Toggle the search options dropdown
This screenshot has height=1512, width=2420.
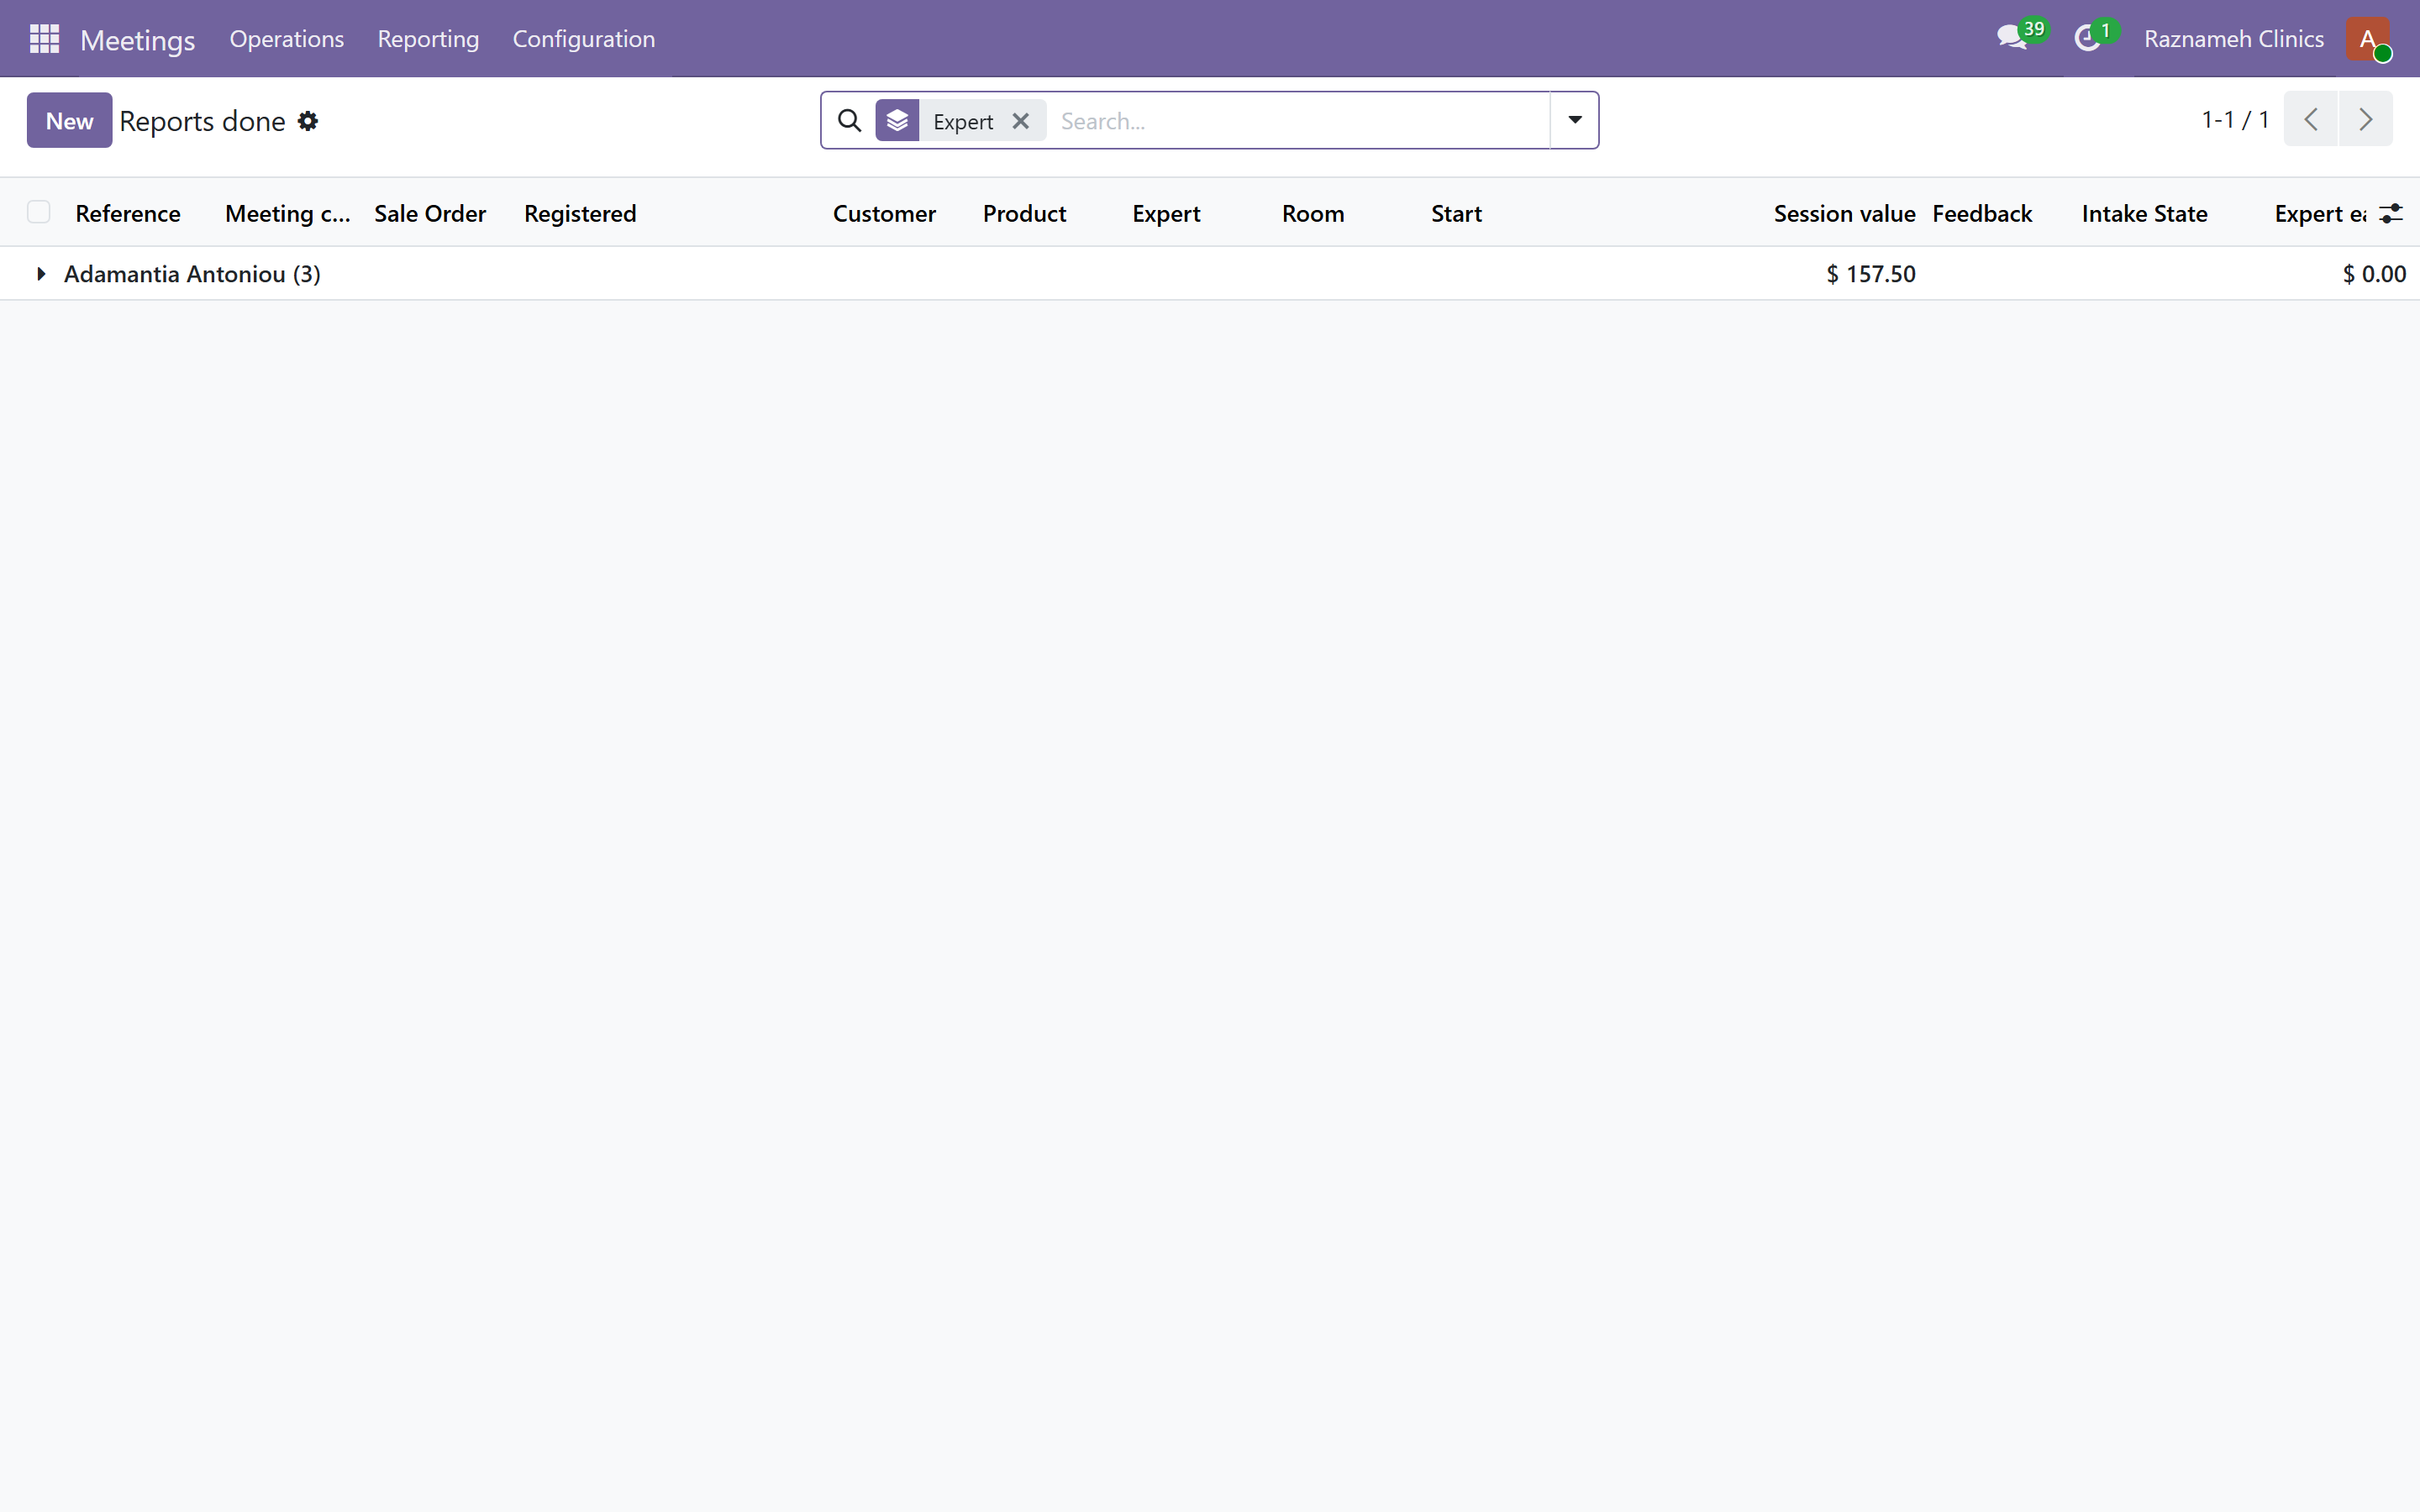click(1574, 120)
